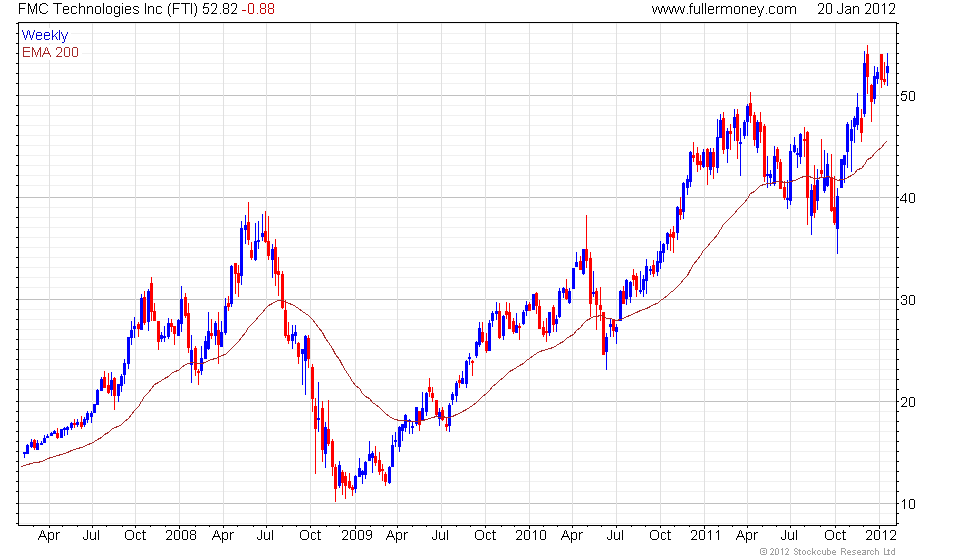Image resolution: width=980 pixels, height=560 pixels.
Task: Click the 2012 year axis label
Action: (881, 536)
